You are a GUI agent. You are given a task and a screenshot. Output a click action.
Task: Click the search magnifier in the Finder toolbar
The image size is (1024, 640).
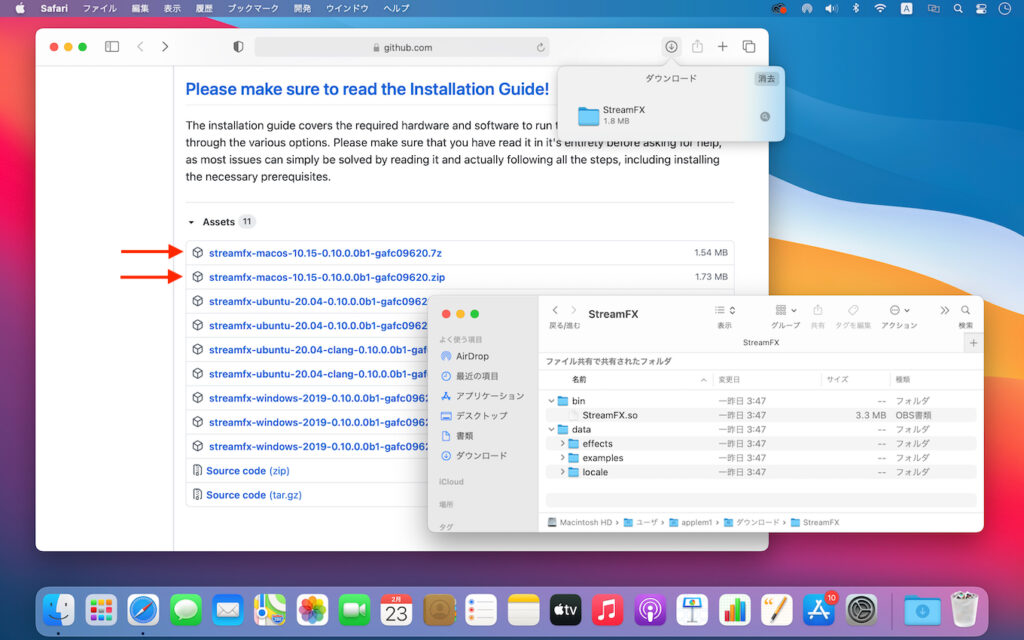point(964,310)
